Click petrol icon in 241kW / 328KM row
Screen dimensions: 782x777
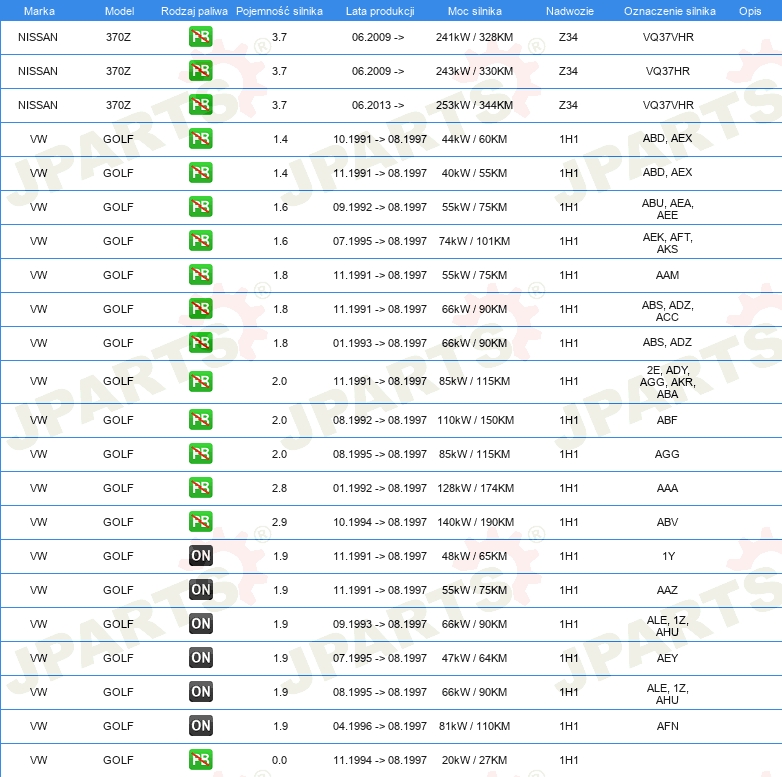(200, 37)
